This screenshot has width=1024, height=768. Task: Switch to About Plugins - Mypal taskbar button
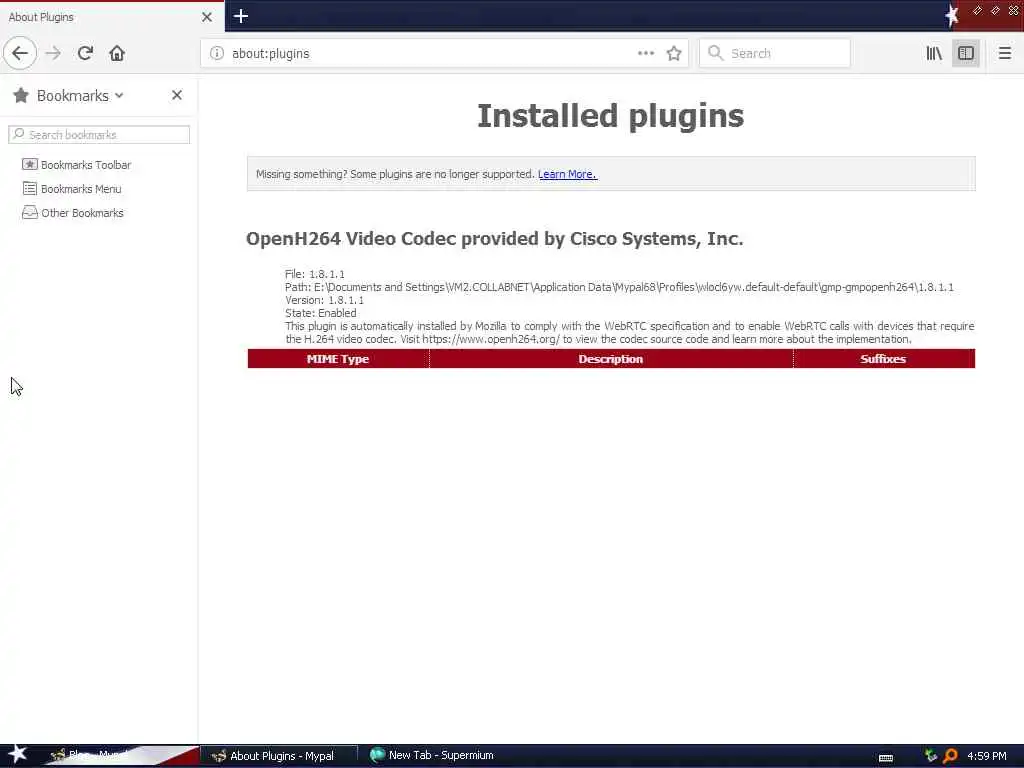pyautogui.click(x=279, y=756)
